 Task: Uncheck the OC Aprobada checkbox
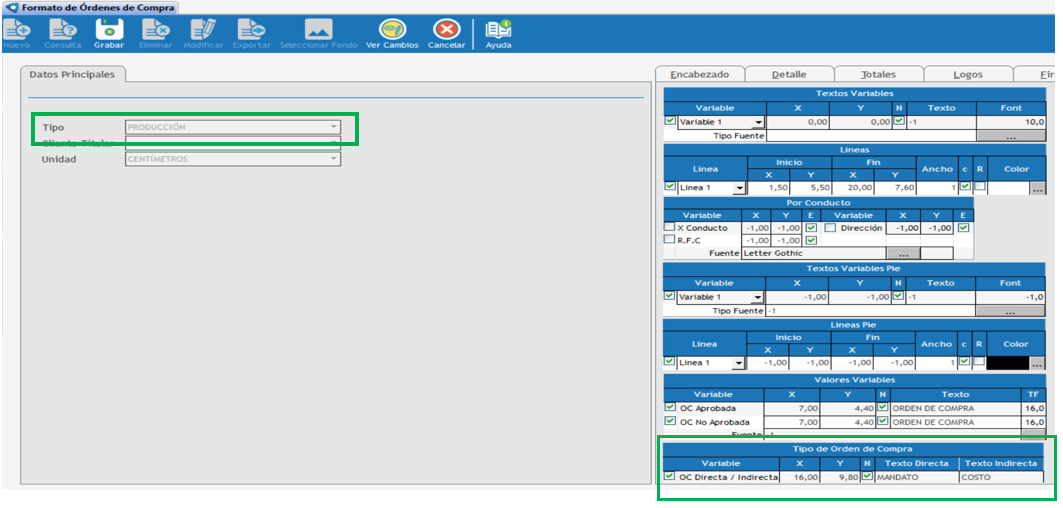[x=670, y=408]
